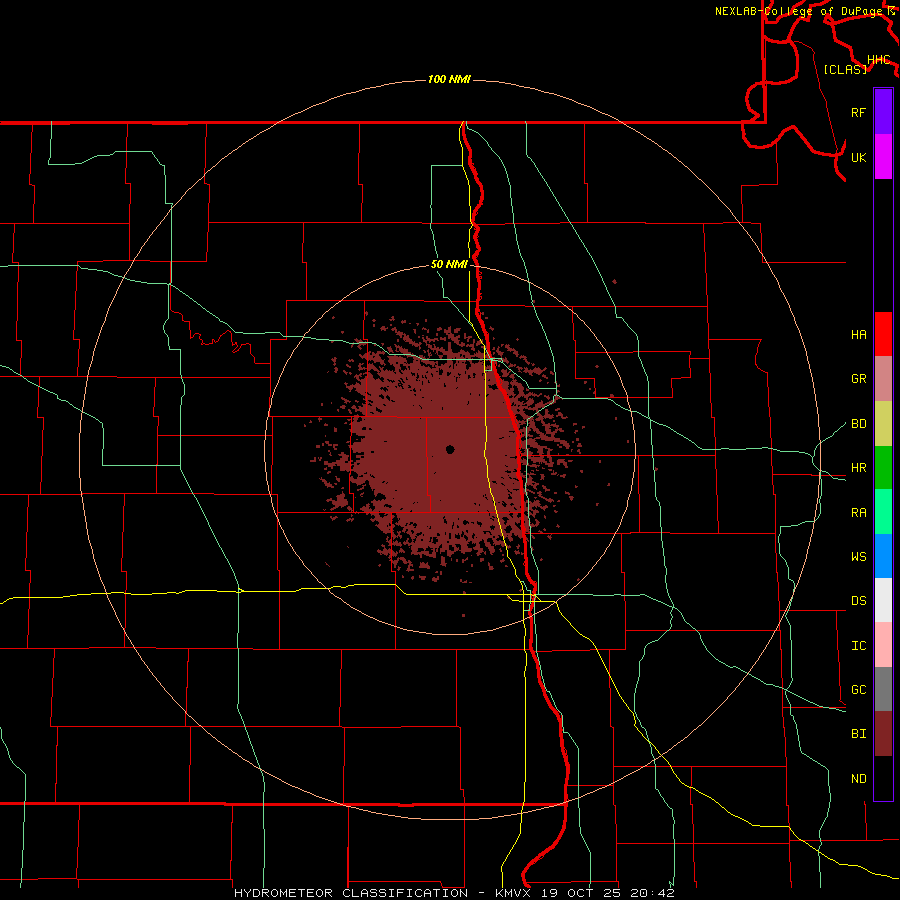This screenshot has height=900, width=900.
Task: Click the BD legend label
Action: click(x=858, y=424)
